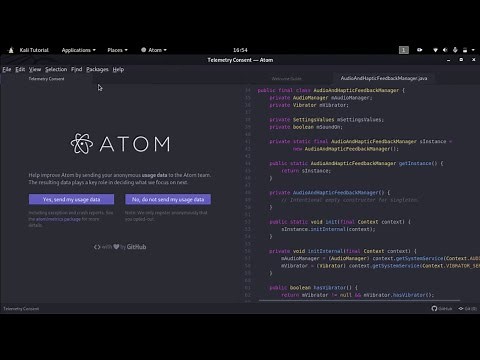The height and width of the screenshot is (360, 480).
Task: Click the 'private Vibrator mVibrator;' line
Action: pos(309,105)
